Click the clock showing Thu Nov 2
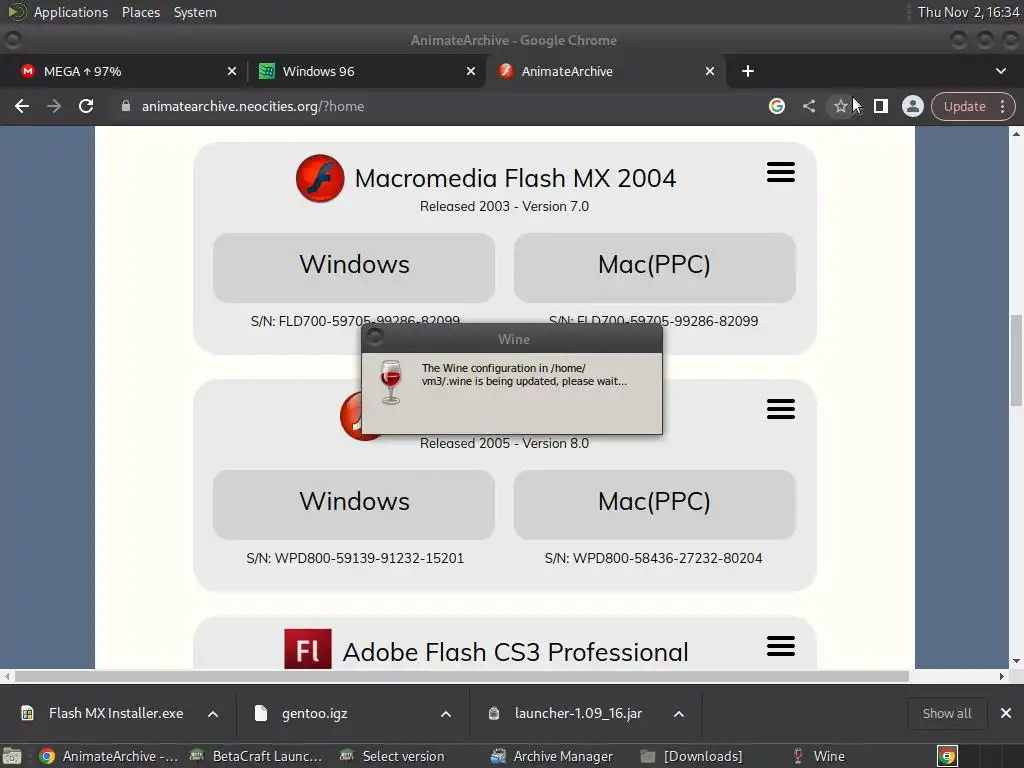 pos(968,12)
